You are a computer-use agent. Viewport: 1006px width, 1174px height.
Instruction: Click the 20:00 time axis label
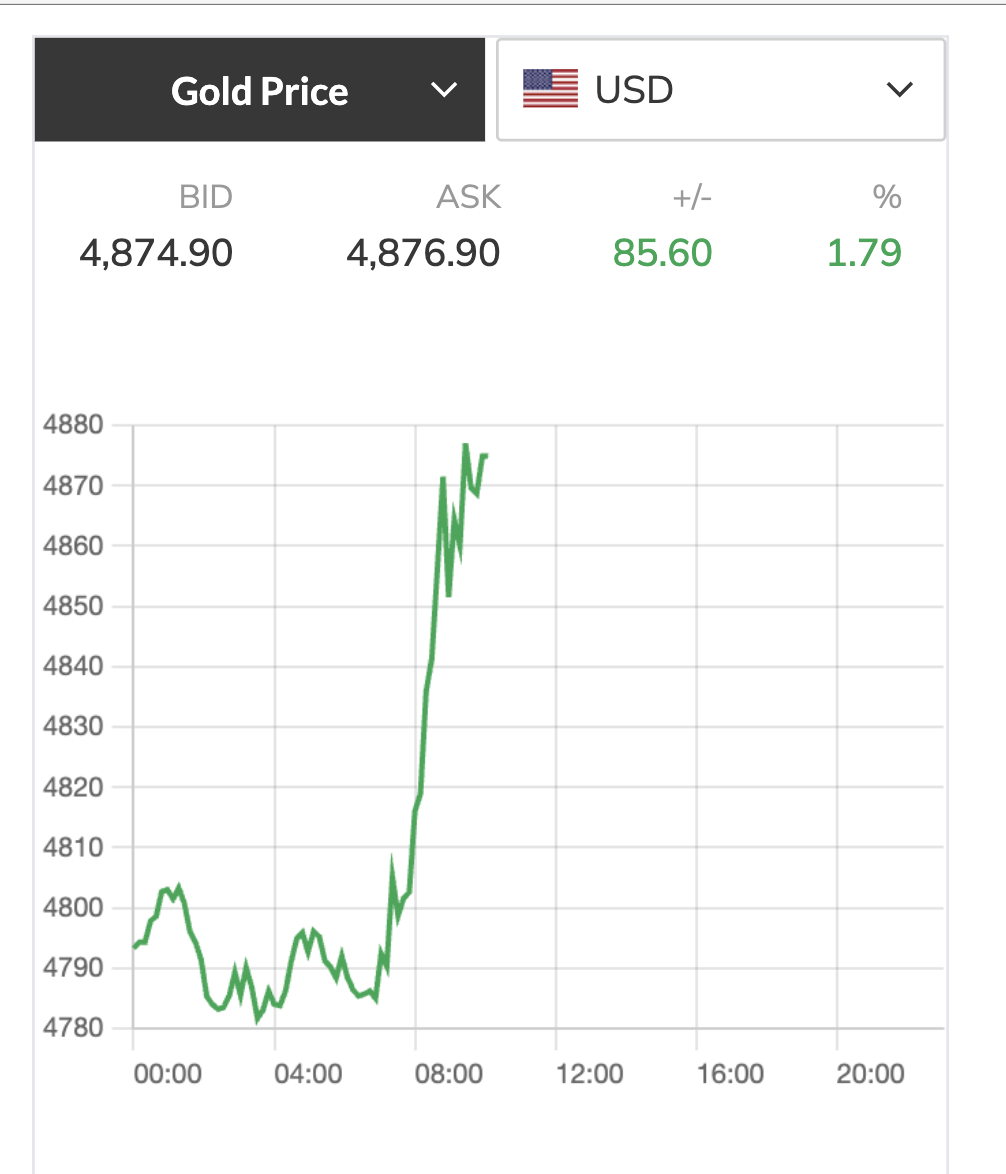coord(870,1074)
